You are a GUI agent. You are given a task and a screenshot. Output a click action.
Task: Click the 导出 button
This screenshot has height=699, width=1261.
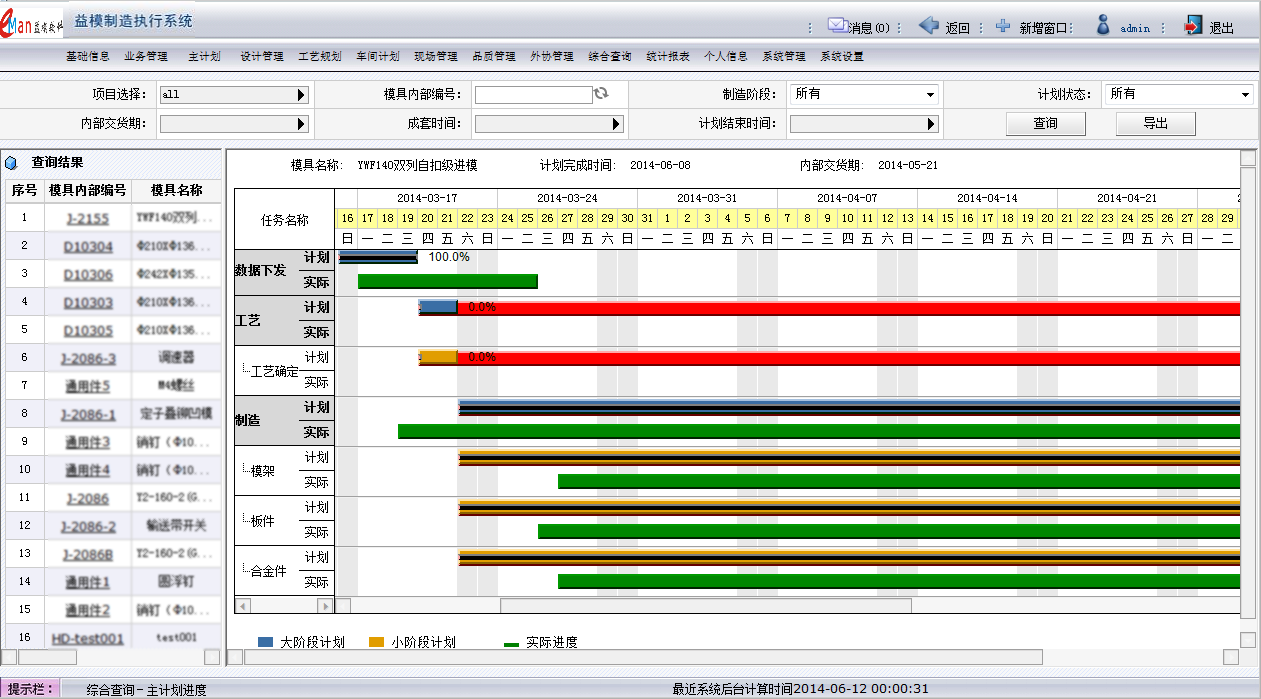[x=1155, y=123]
